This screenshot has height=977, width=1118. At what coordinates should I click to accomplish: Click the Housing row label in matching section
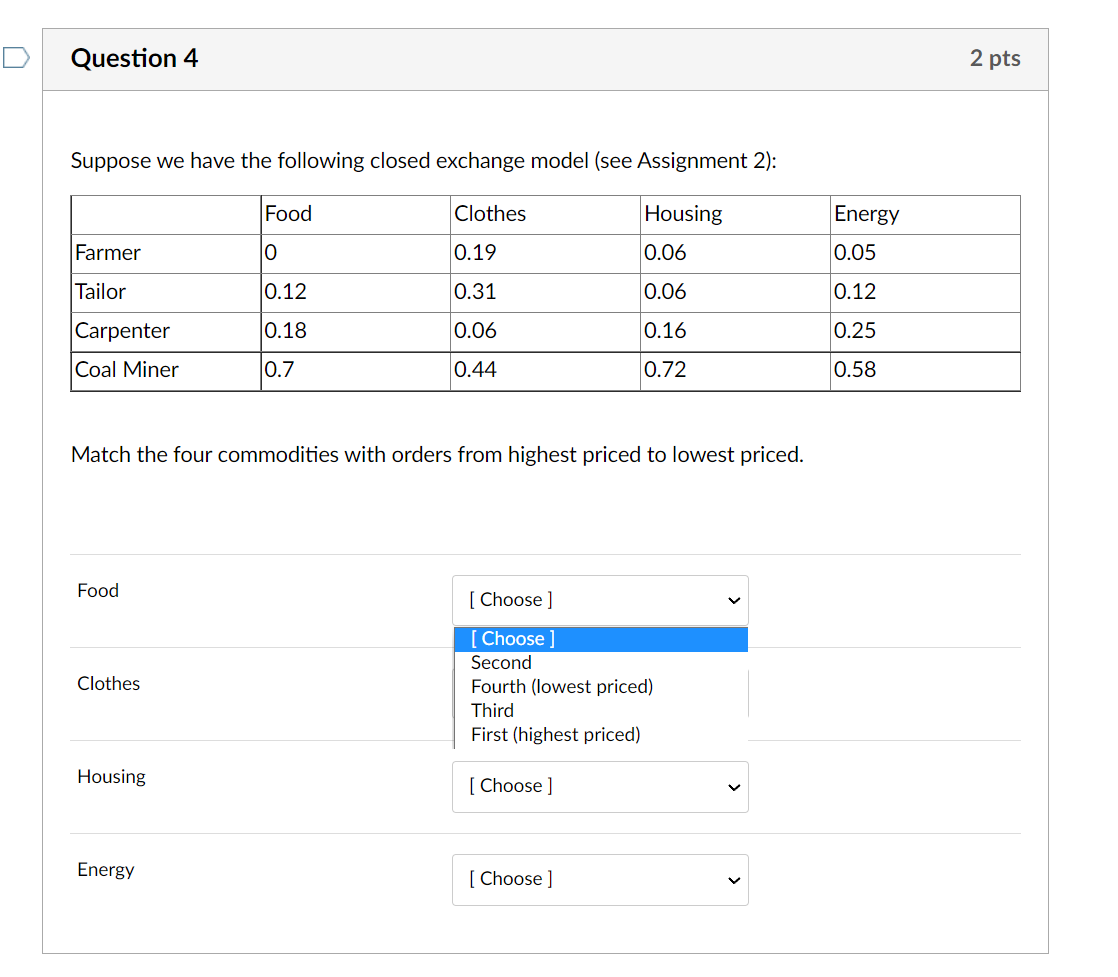pos(111,777)
